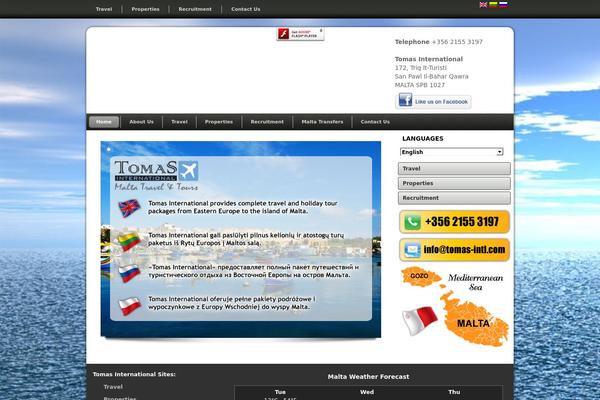Click the Russian flag in the banner

129,273
